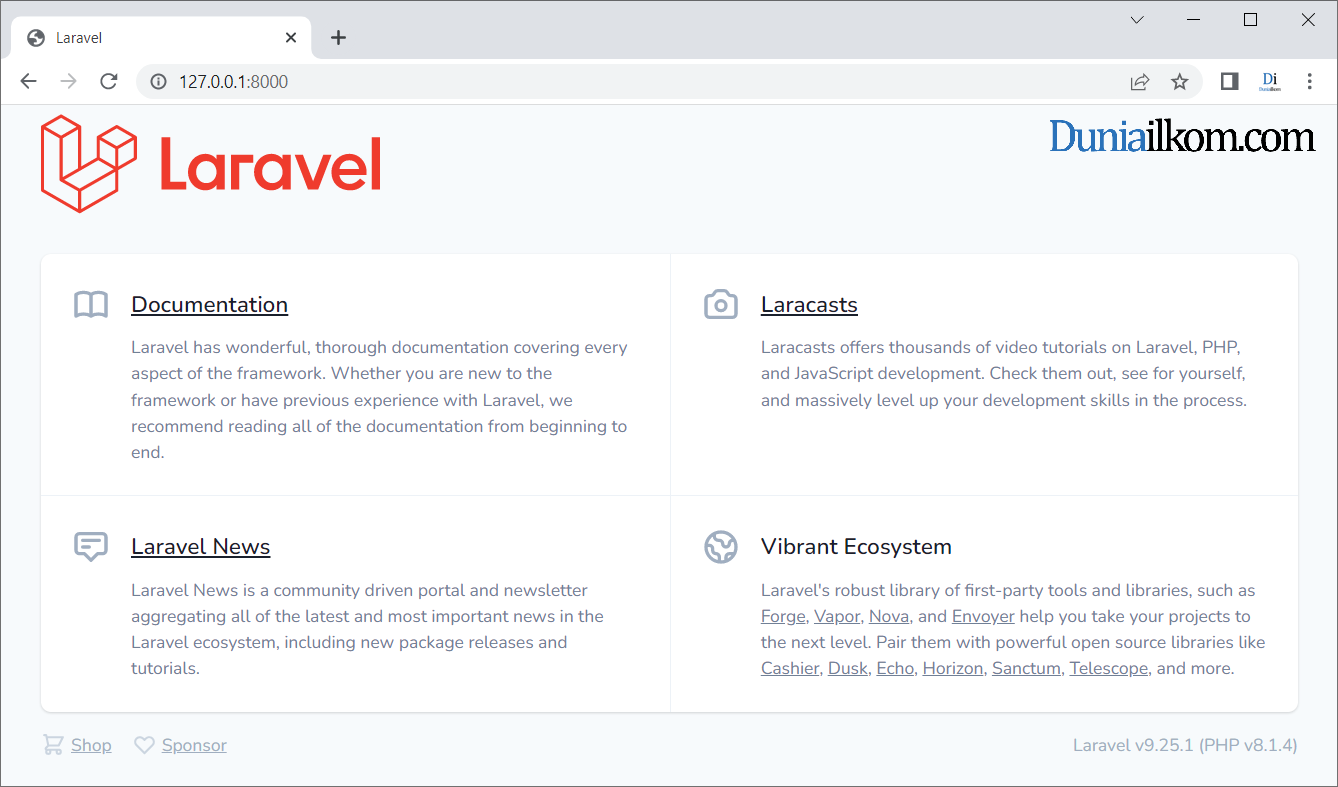Follow the Echo link

pyautogui.click(x=896, y=669)
